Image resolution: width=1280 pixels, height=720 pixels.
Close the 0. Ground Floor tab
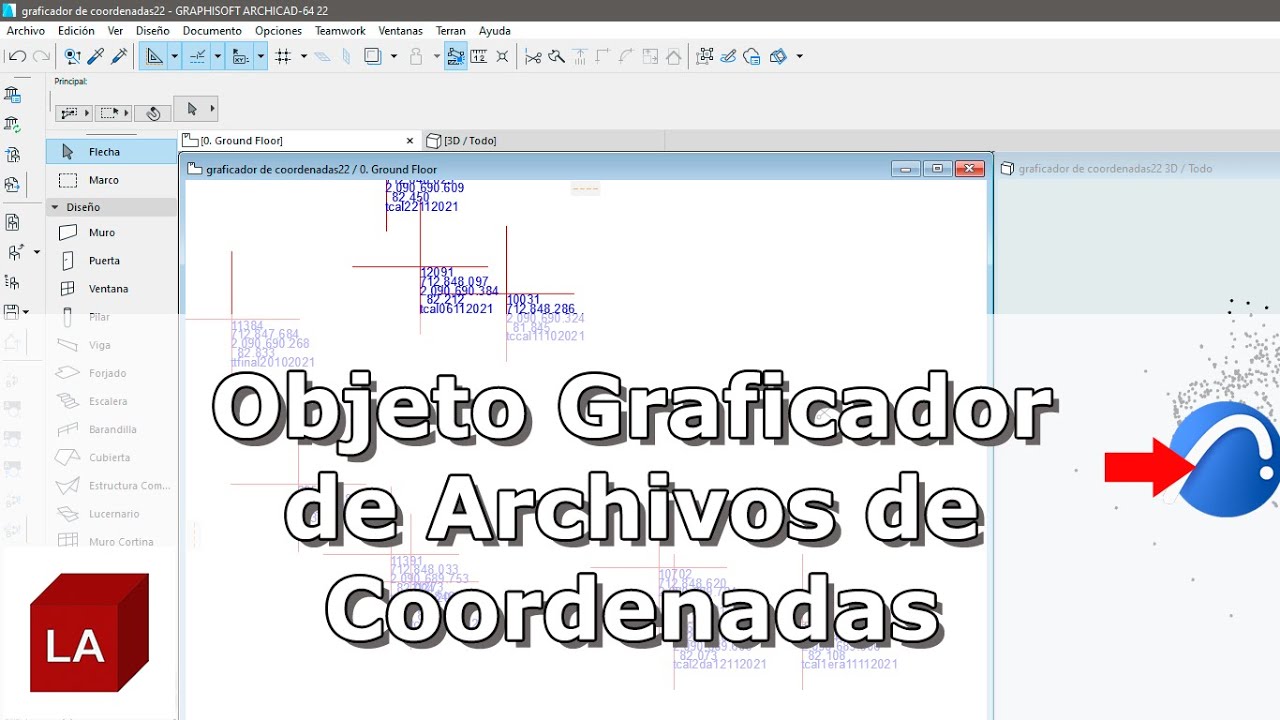click(x=409, y=141)
